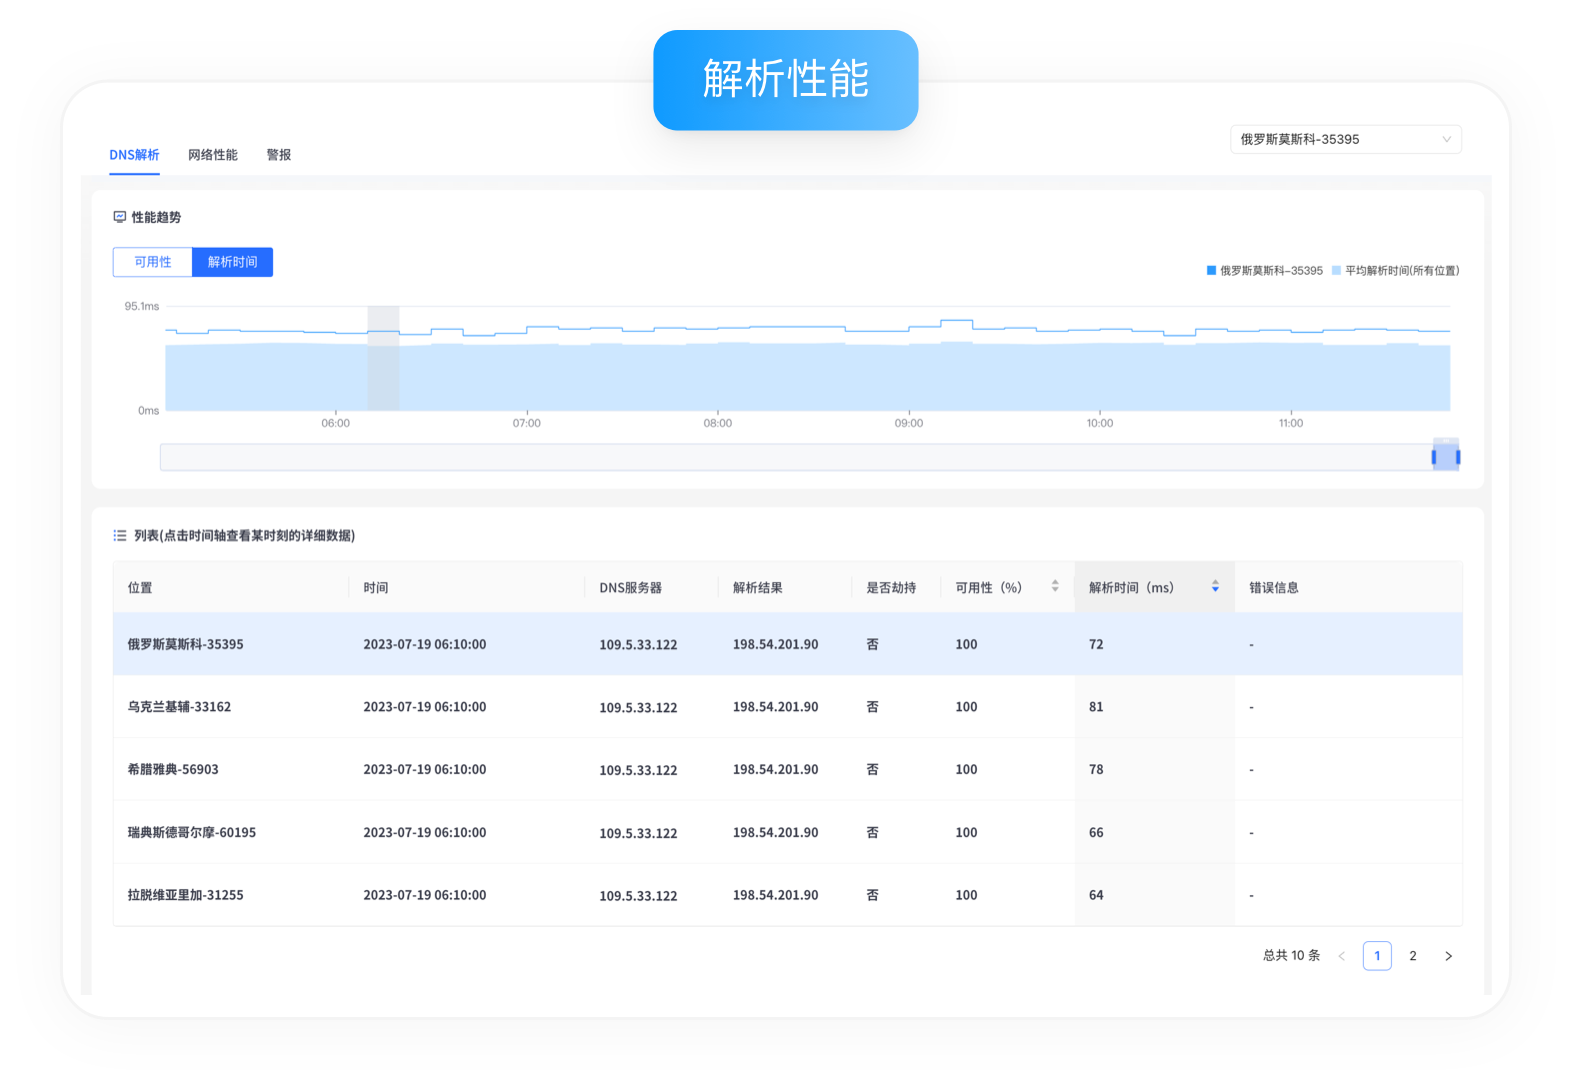Go to next page arrow
Viewport: 1572px width, 1086px height.
pyautogui.click(x=1448, y=956)
